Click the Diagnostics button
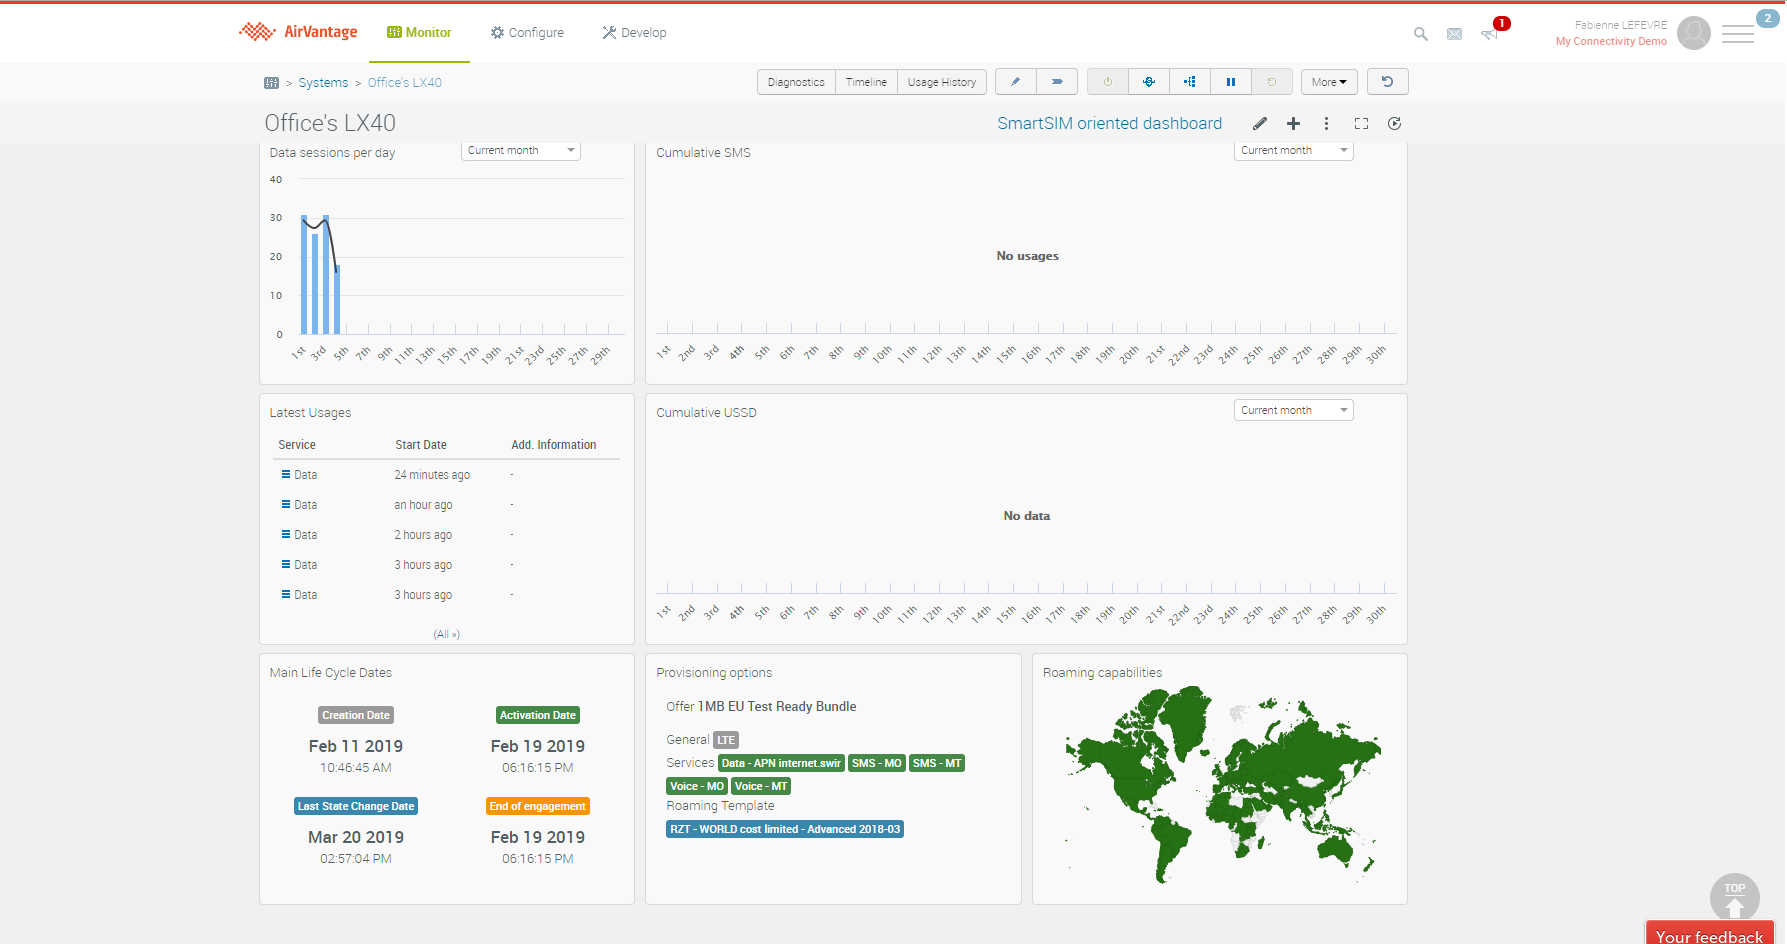This screenshot has width=1787, height=944. (796, 82)
